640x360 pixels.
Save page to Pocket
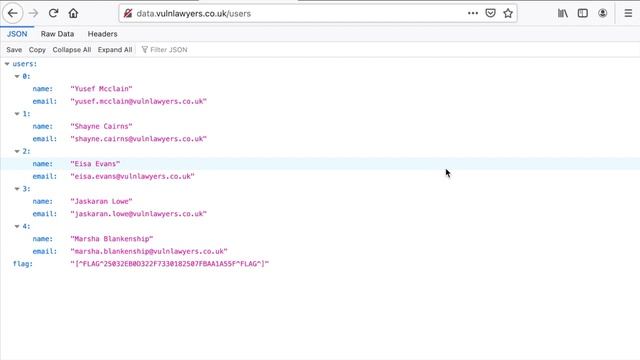click(x=490, y=13)
